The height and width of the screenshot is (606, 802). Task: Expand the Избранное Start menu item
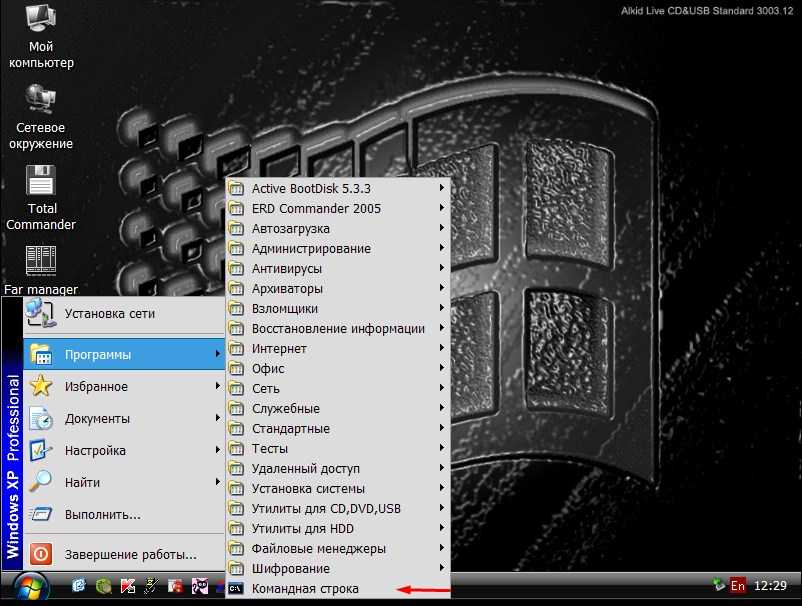pos(96,387)
